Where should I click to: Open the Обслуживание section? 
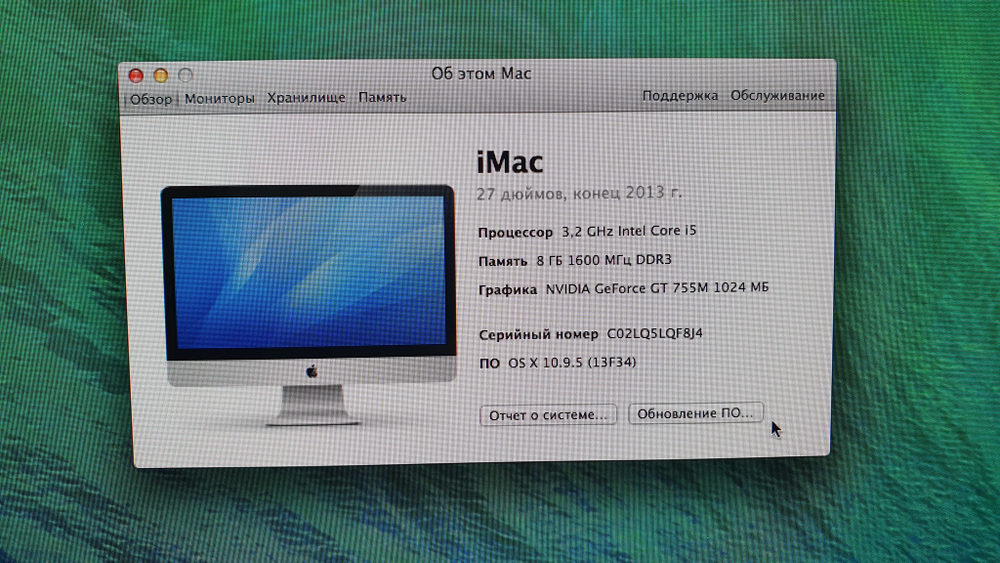click(777, 95)
